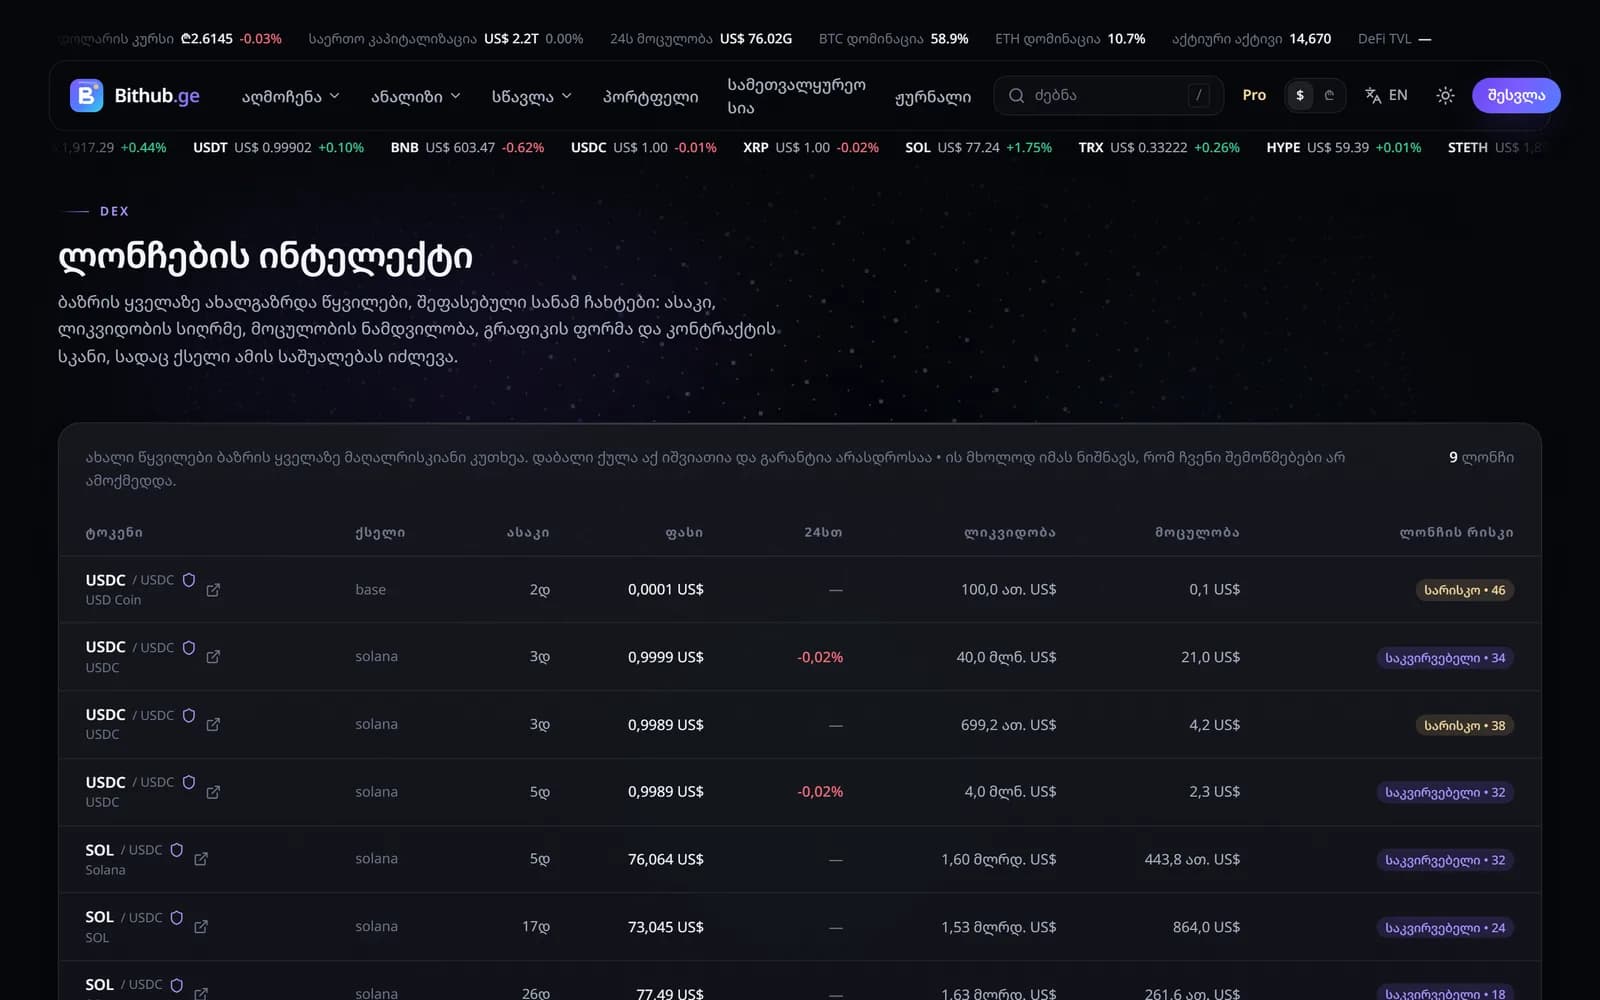The height and width of the screenshot is (1000, 1600).
Task: Click the ასაკი column header
Action: (528, 532)
